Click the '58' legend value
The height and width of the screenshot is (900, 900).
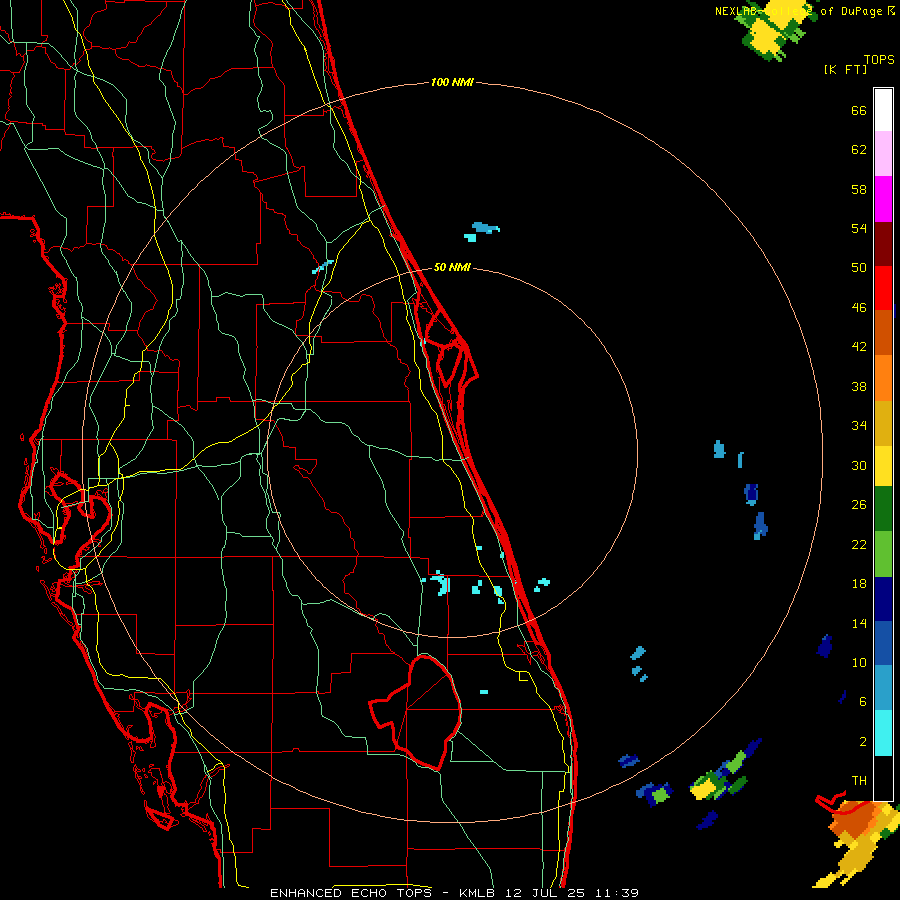click(859, 189)
